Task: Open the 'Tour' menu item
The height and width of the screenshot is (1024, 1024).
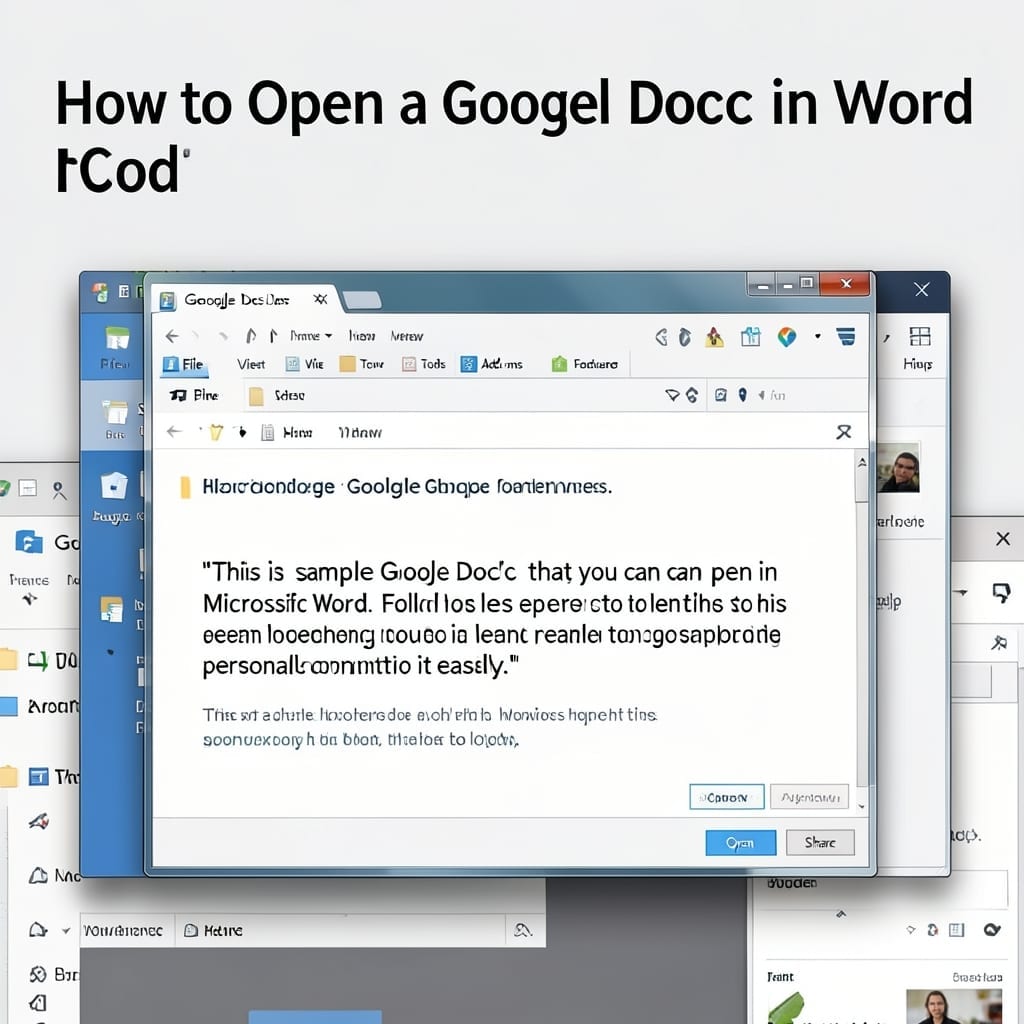Action: [x=362, y=364]
